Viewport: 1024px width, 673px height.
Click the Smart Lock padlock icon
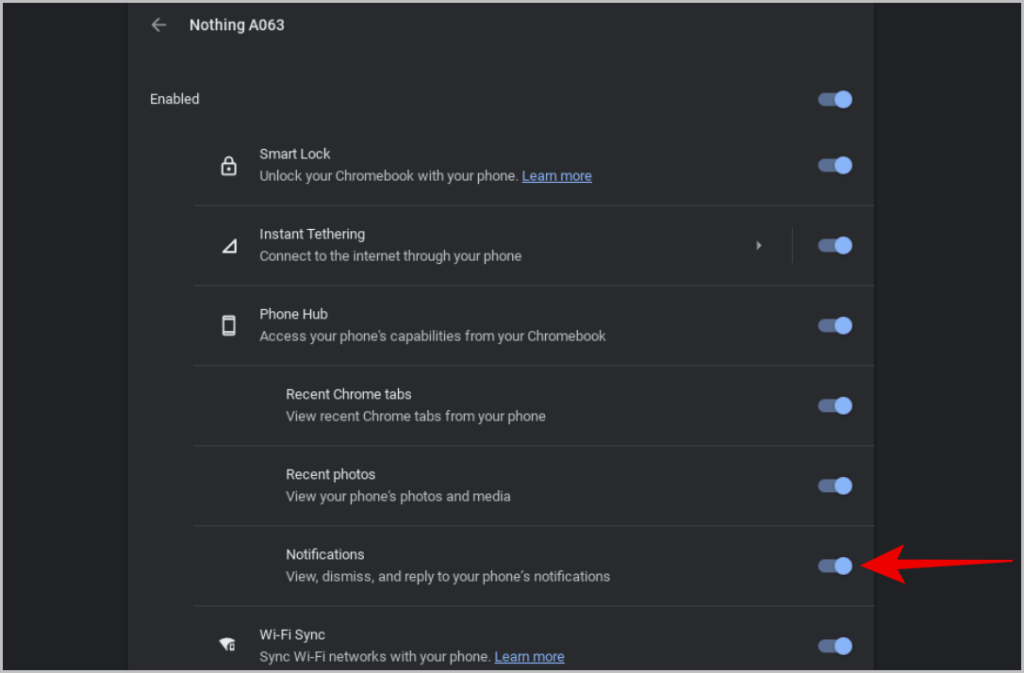pyautogui.click(x=229, y=166)
